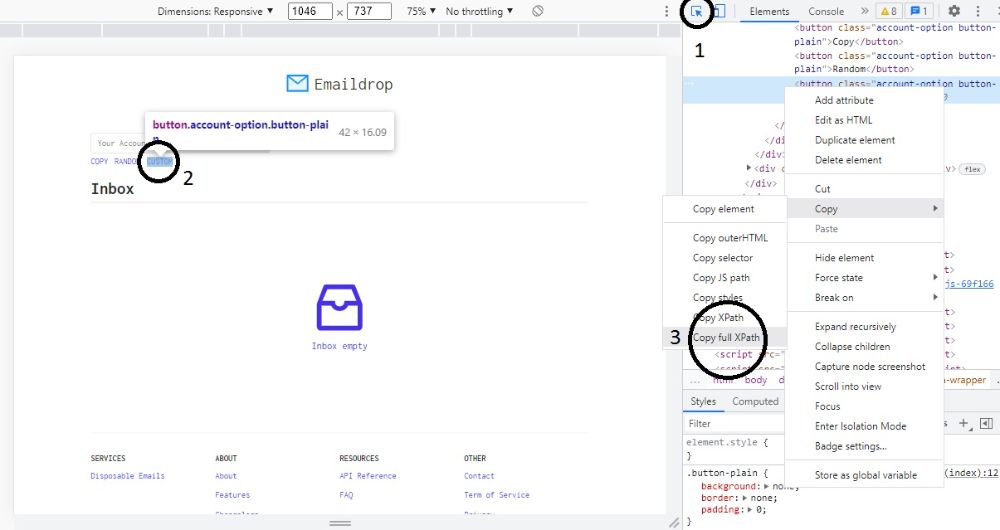Expand the Break on submenu
The height and width of the screenshot is (530, 1000).
(x=864, y=297)
